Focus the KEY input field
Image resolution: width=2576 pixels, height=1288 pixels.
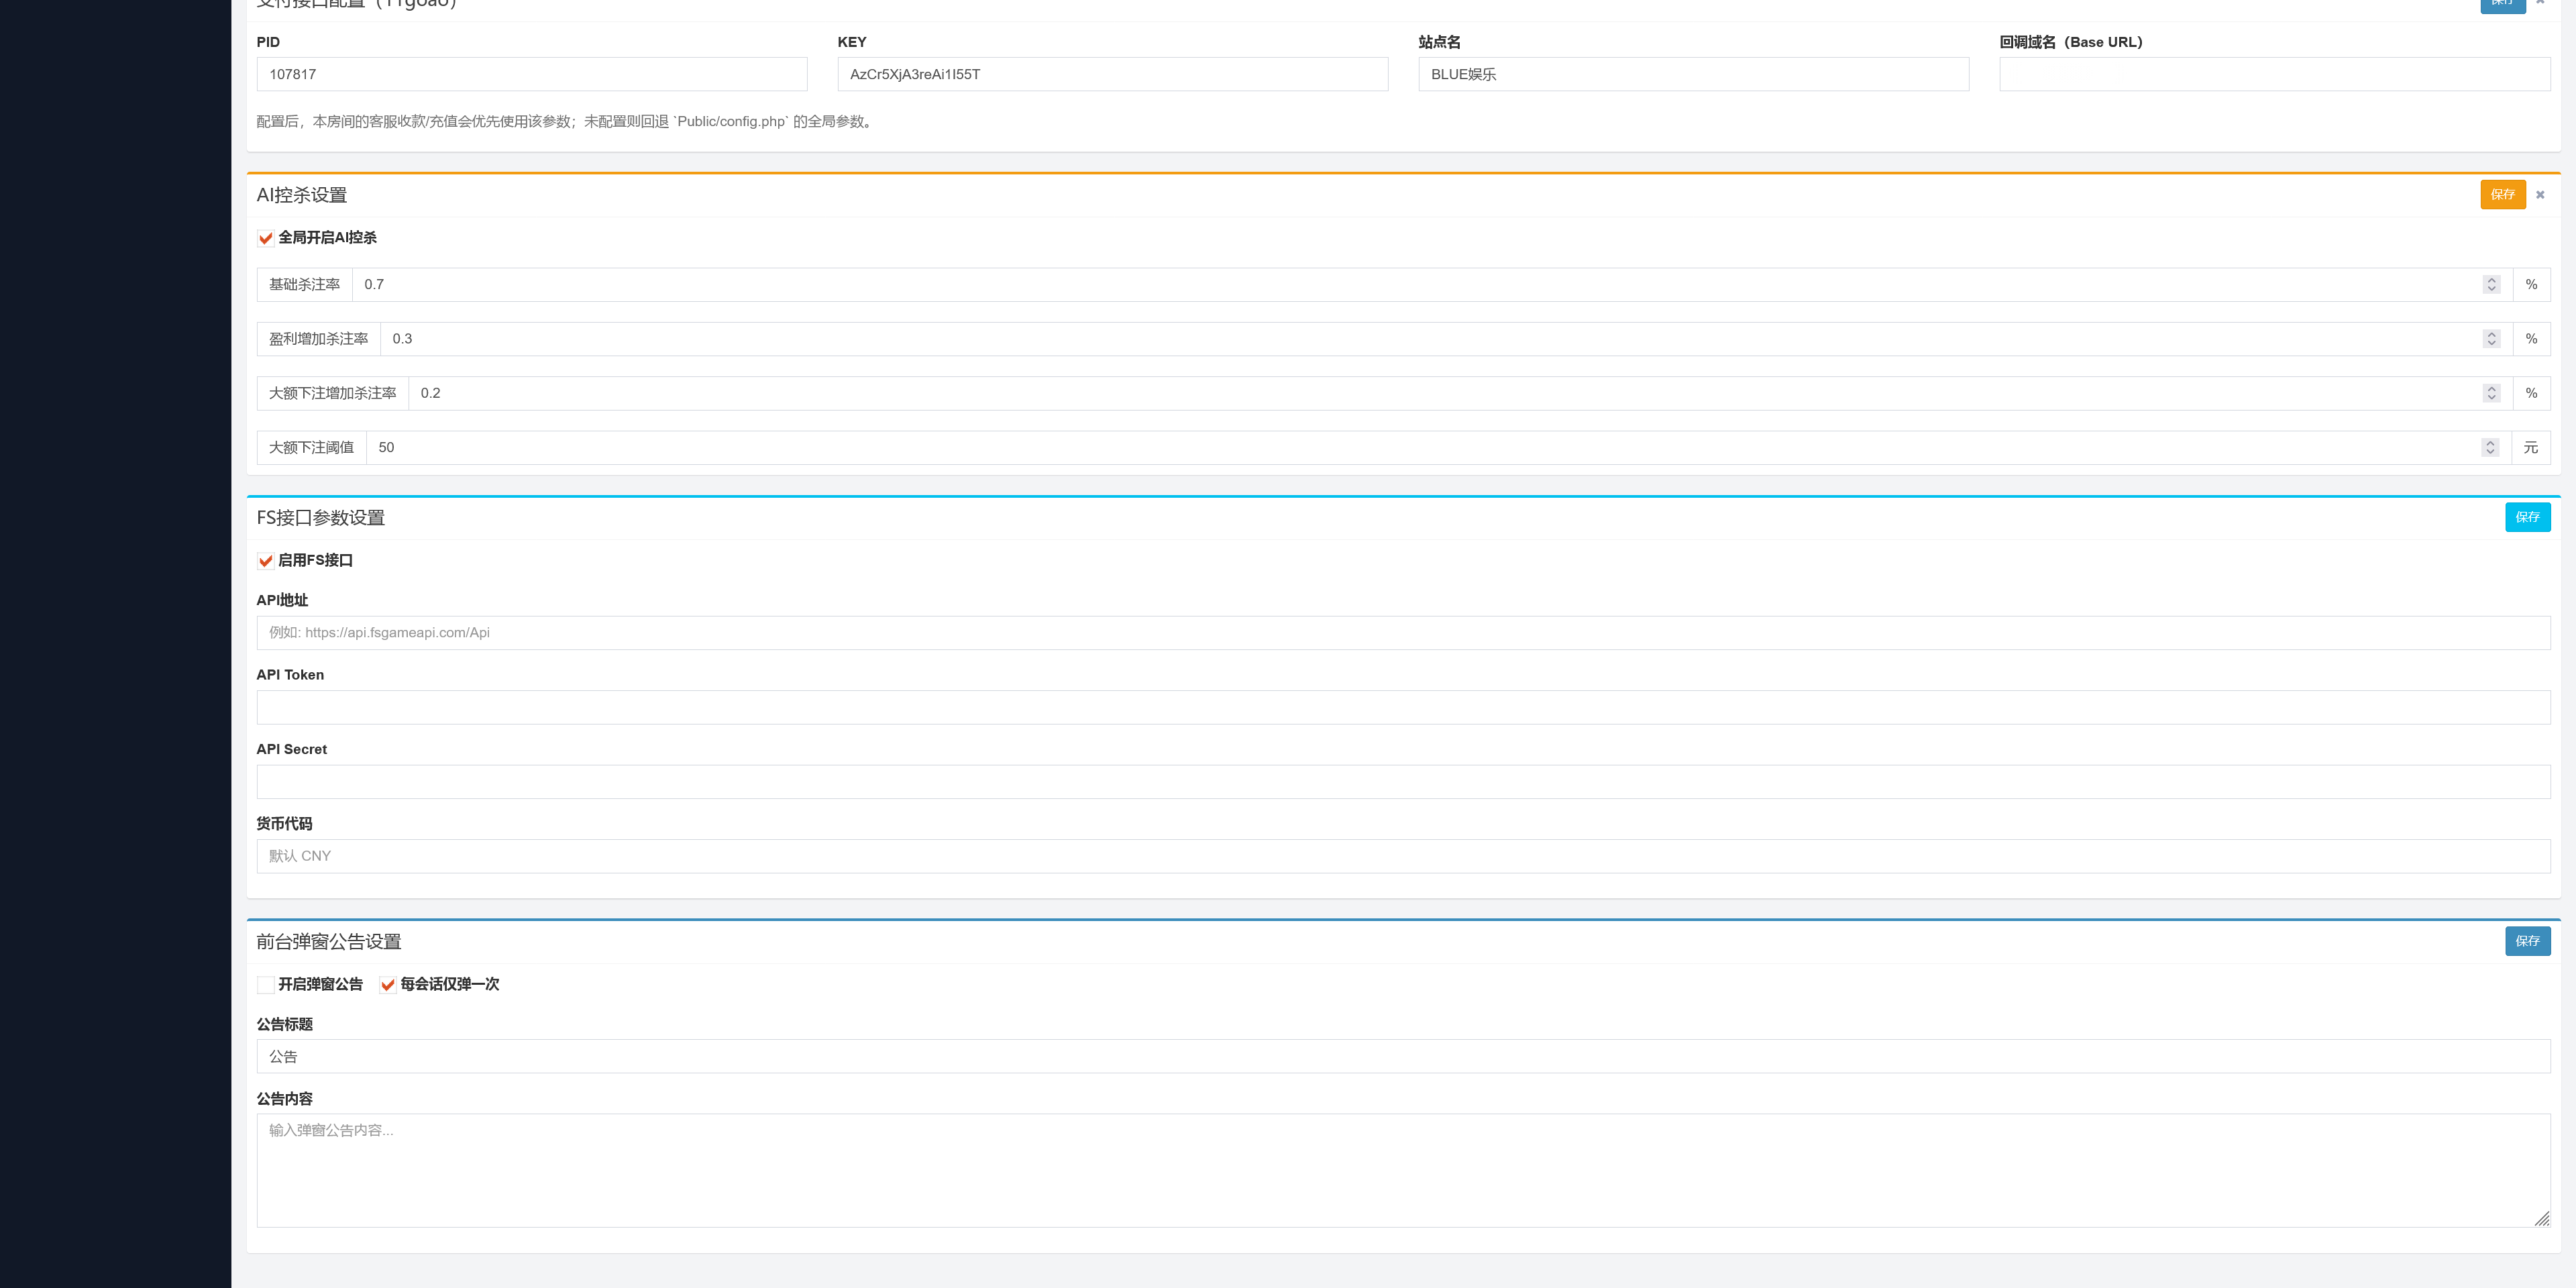[1113, 74]
